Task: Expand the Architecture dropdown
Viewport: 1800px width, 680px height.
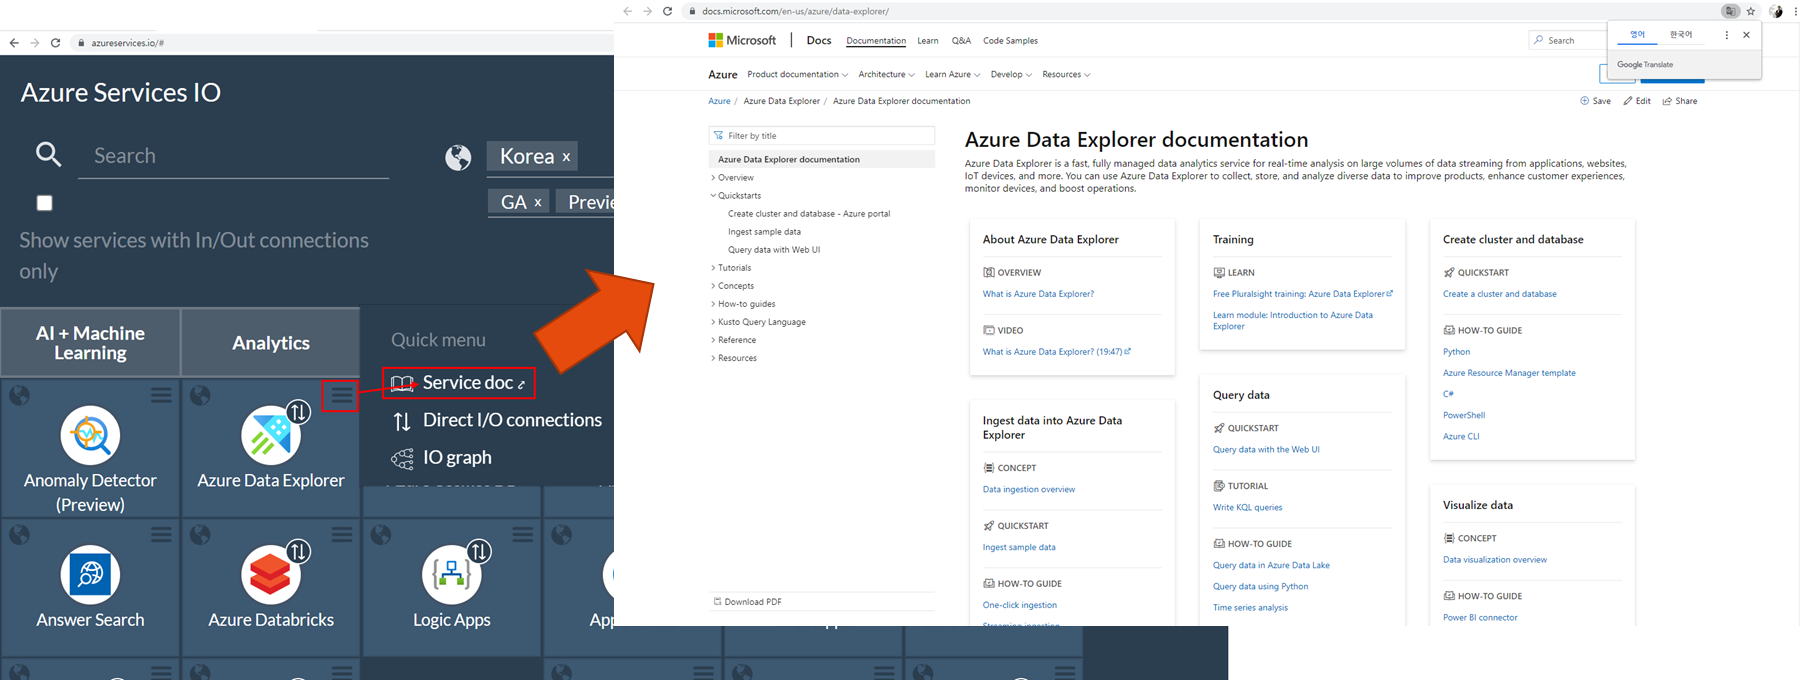Action: pos(886,74)
